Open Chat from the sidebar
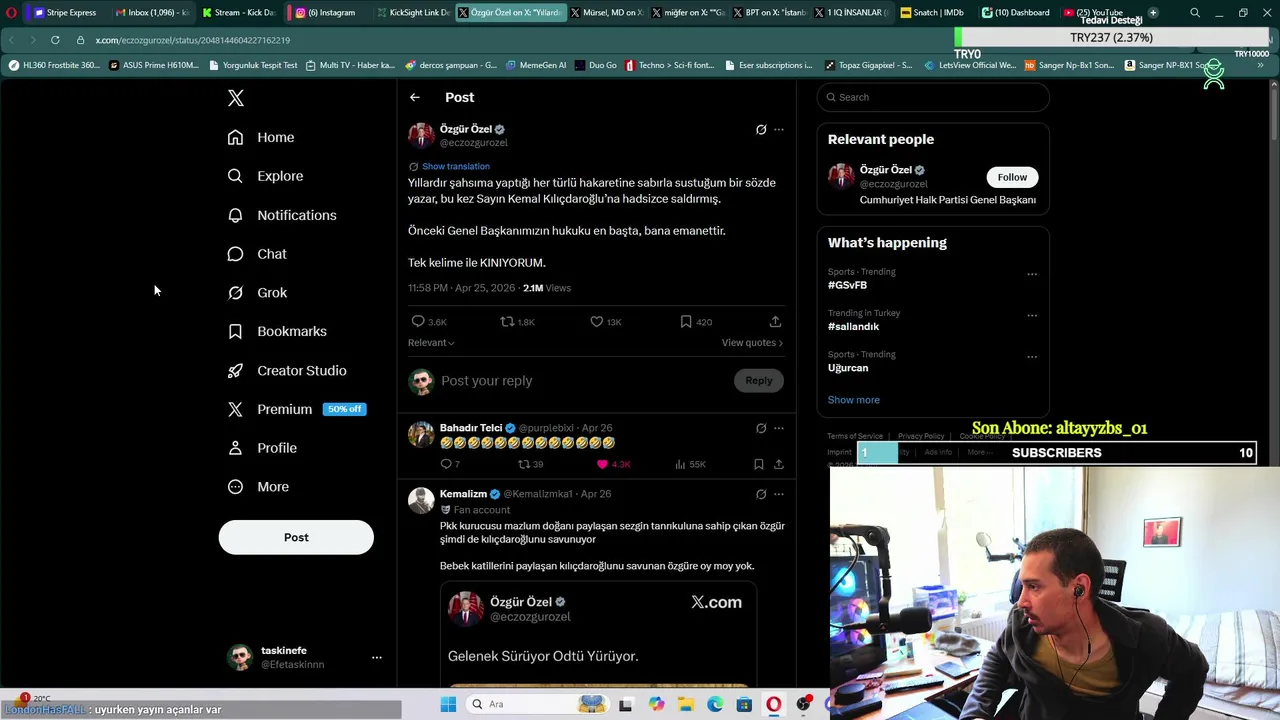The width and height of the screenshot is (1280, 720). coord(257,254)
